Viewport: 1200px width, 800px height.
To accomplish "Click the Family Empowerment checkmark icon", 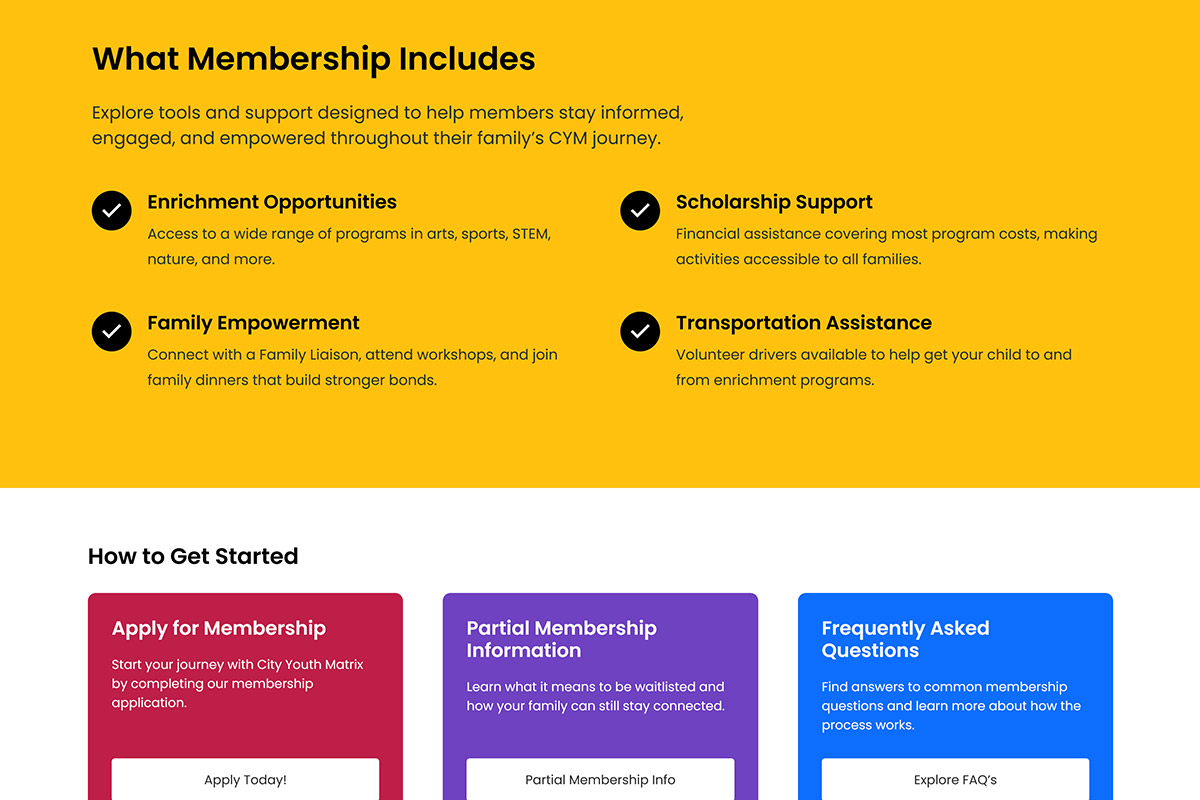I will 112,331.
